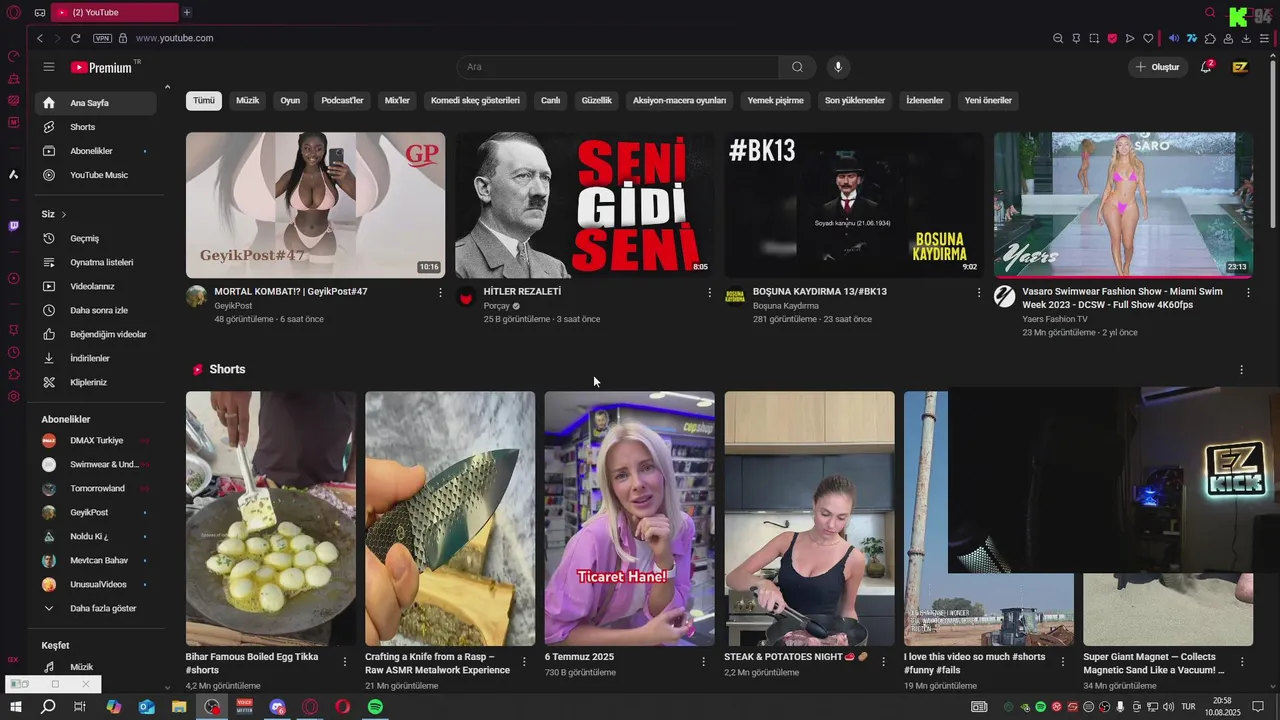Viewport: 1280px width, 720px height.
Task: Open the DMAX Türkiye subscription channel
Action: (96, 441)
